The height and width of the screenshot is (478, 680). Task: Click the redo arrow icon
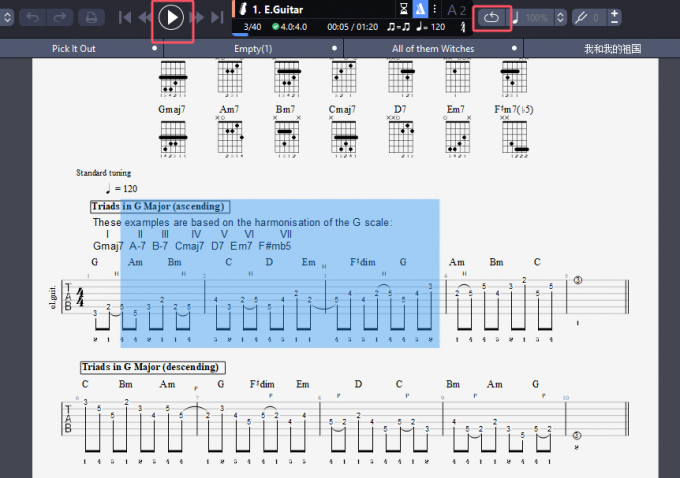point(60,17)
